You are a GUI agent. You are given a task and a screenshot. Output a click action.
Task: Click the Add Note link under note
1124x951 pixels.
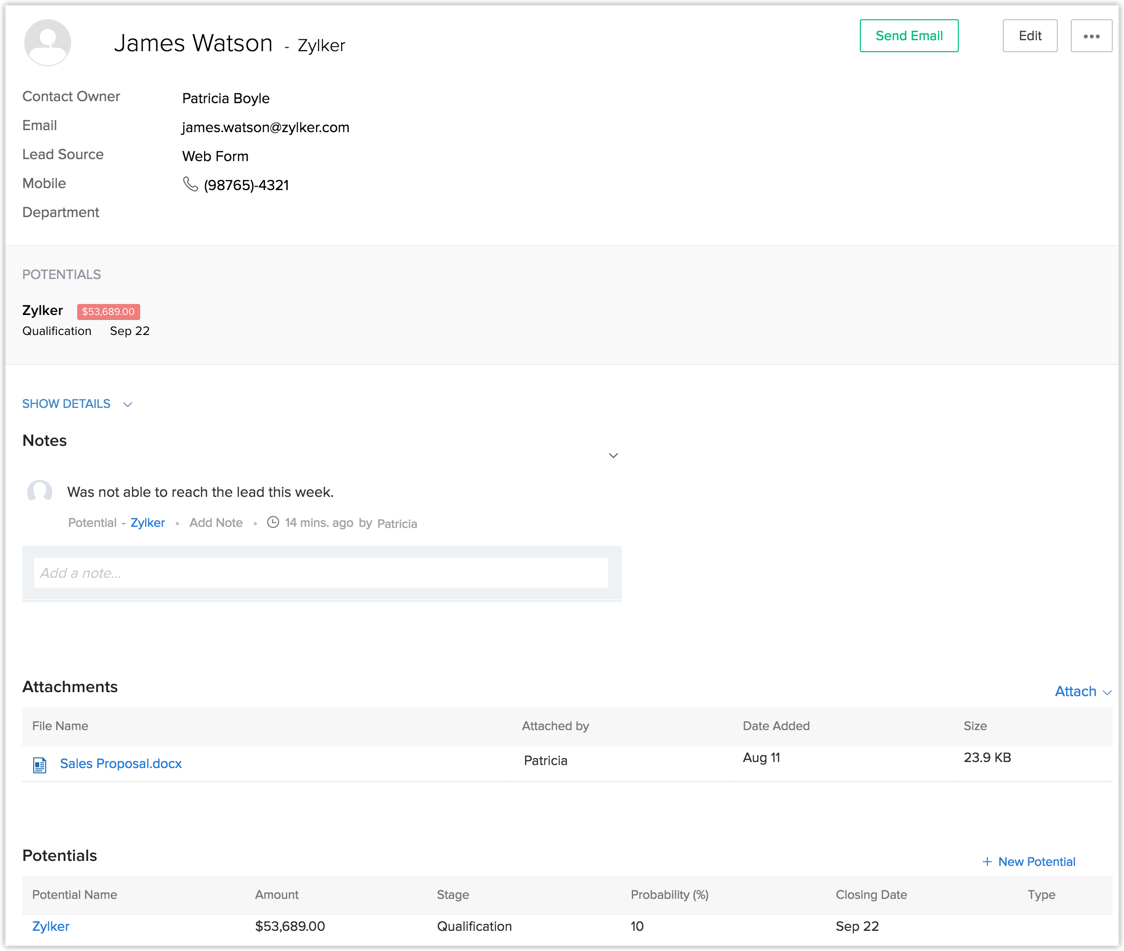click(x=216, y=523)
